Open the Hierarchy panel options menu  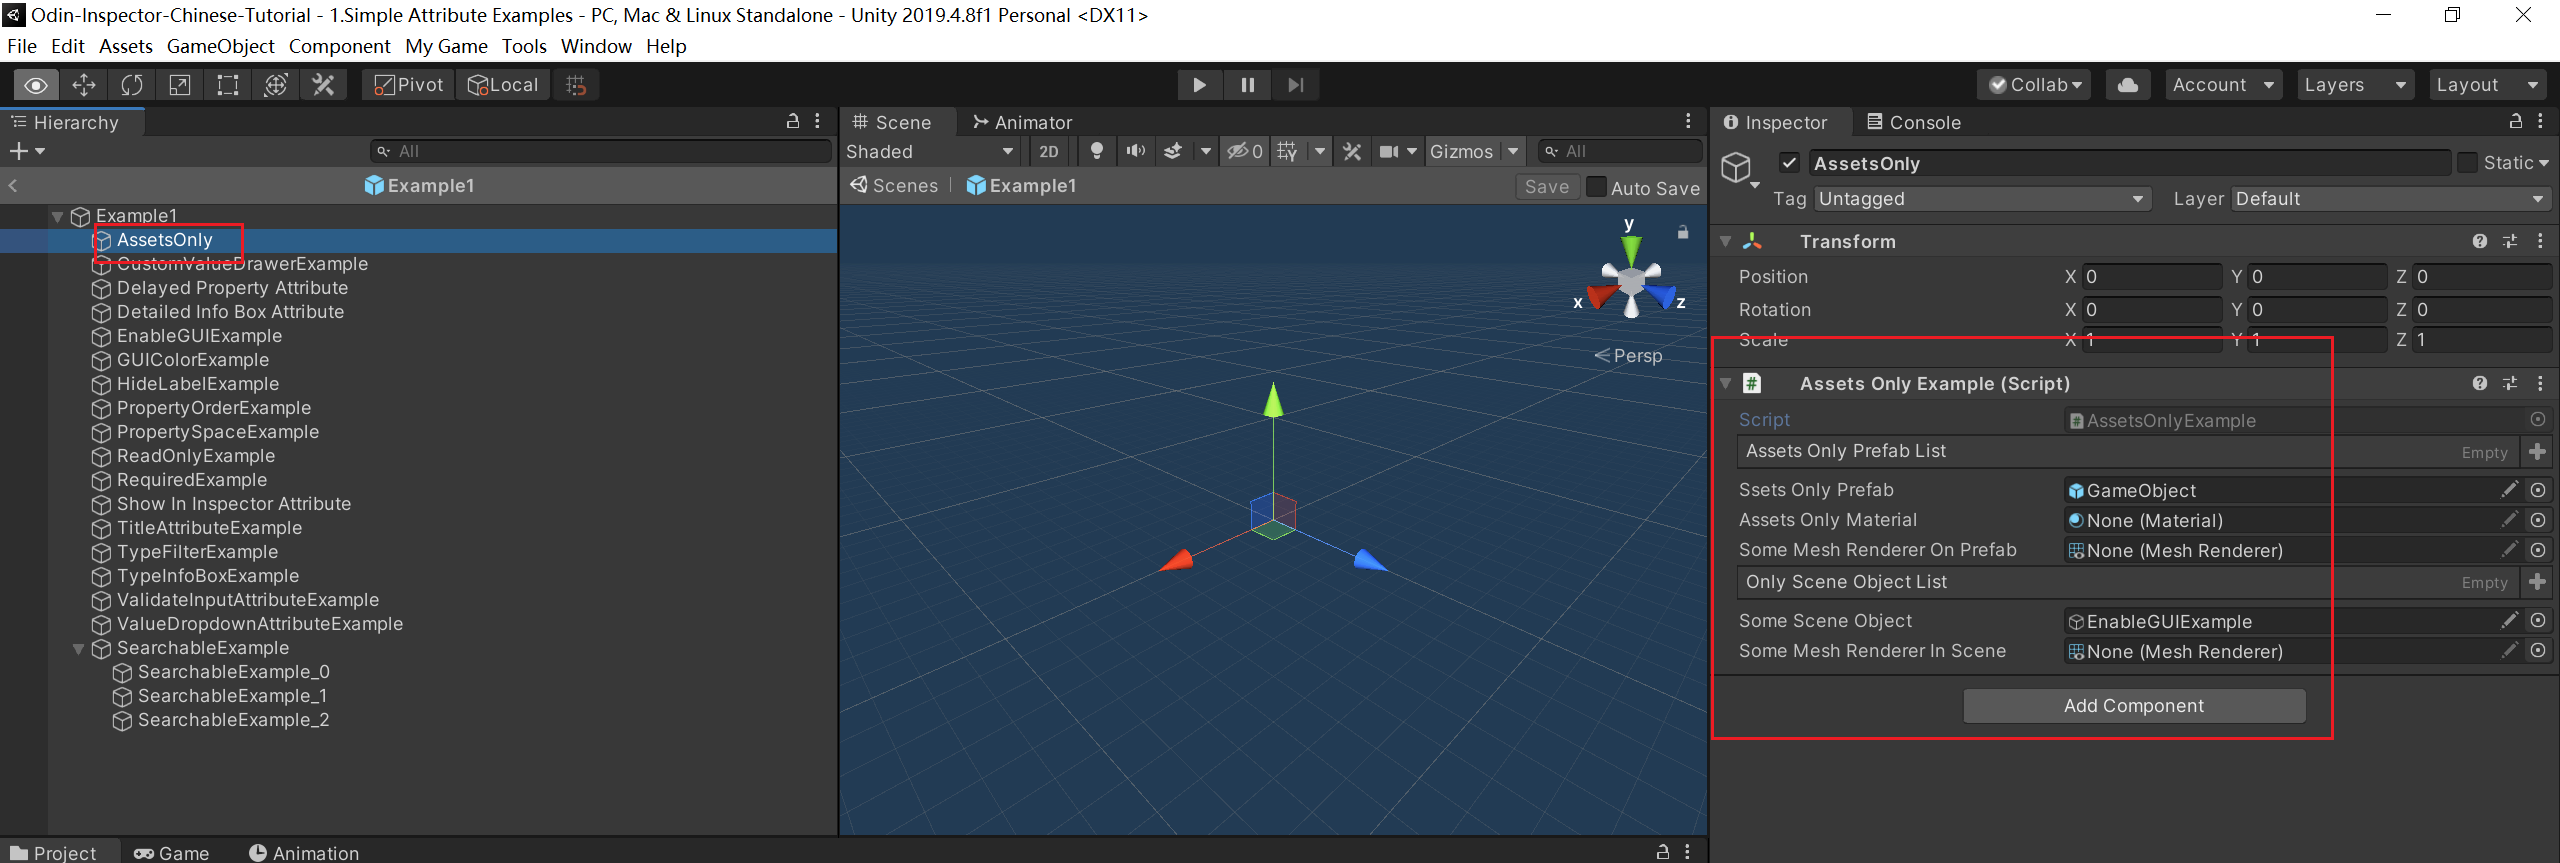coord(818,121)
